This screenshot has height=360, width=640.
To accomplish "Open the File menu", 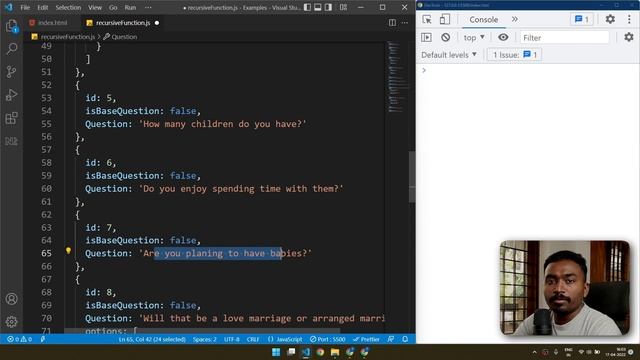I will coord(25,7).
